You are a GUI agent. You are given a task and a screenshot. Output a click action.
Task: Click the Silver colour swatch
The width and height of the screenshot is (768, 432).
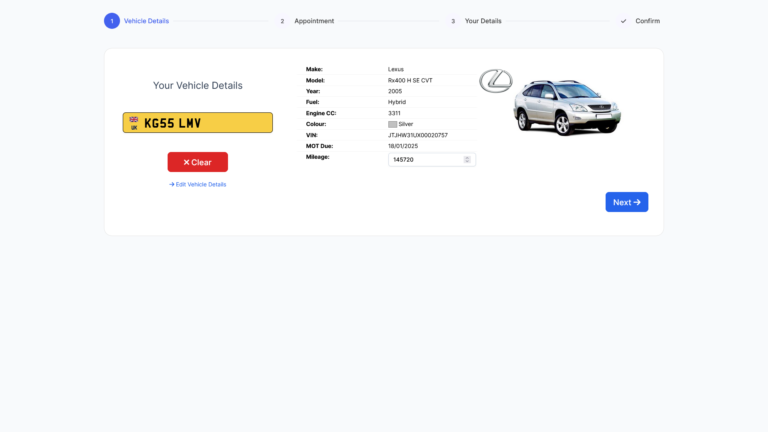click(392, 124)
